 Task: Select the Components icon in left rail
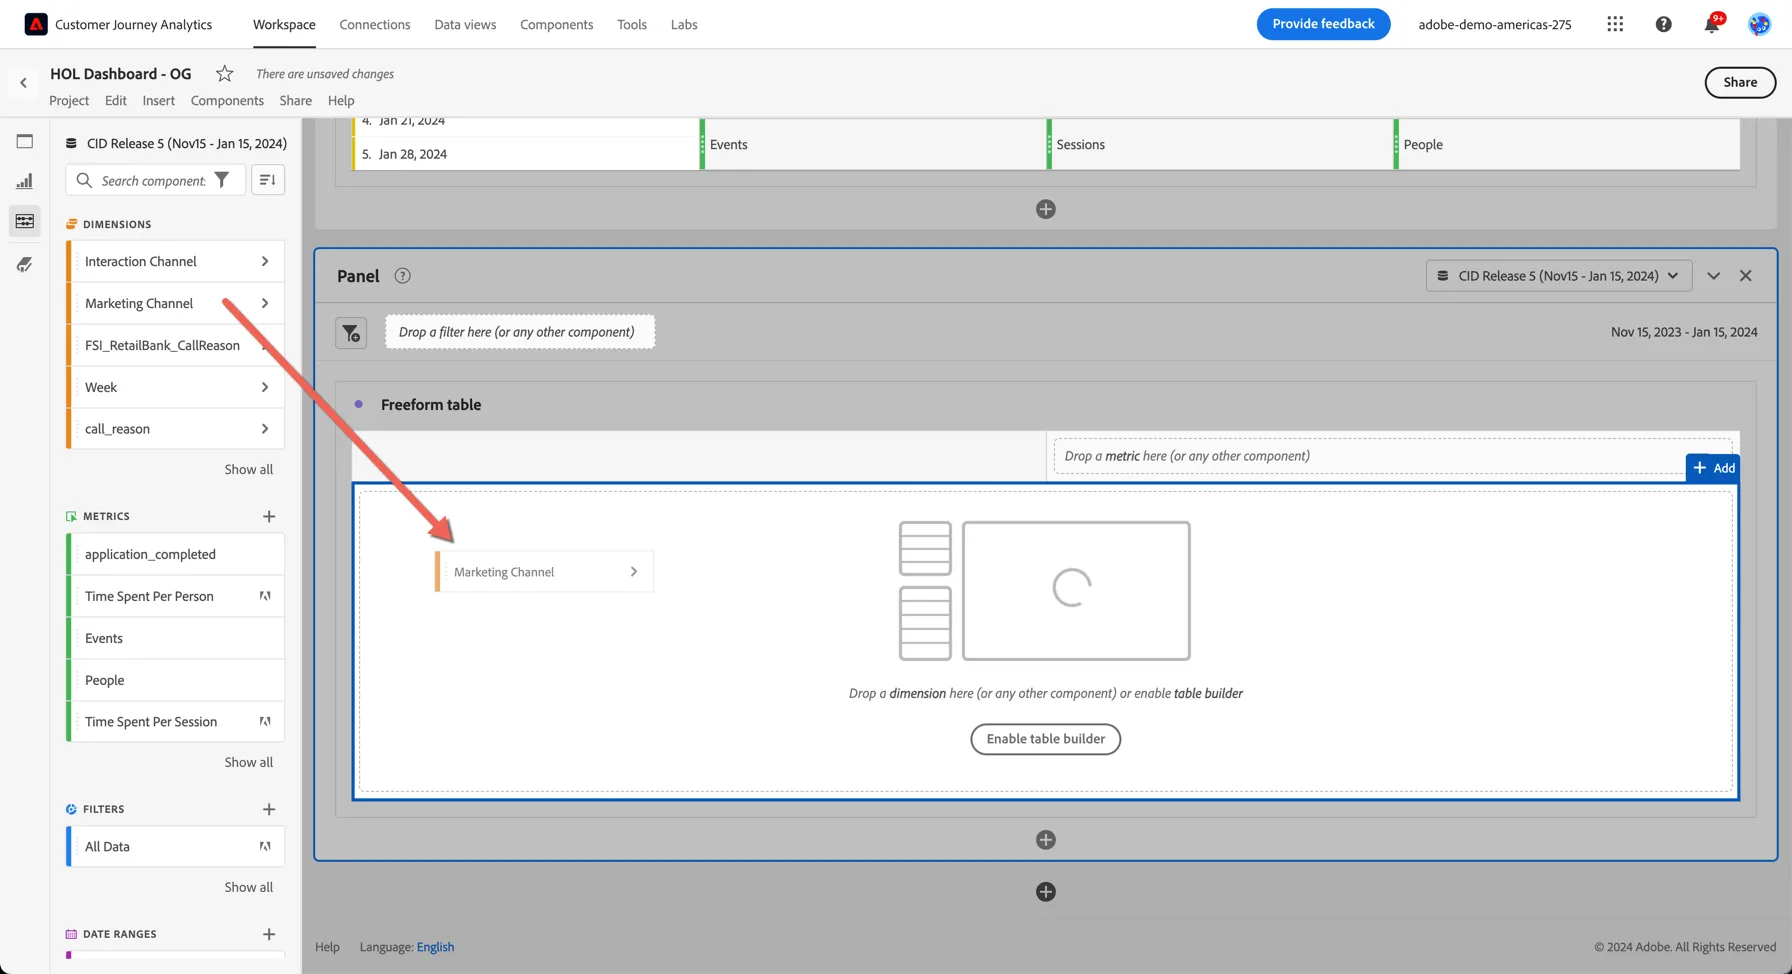25,221
